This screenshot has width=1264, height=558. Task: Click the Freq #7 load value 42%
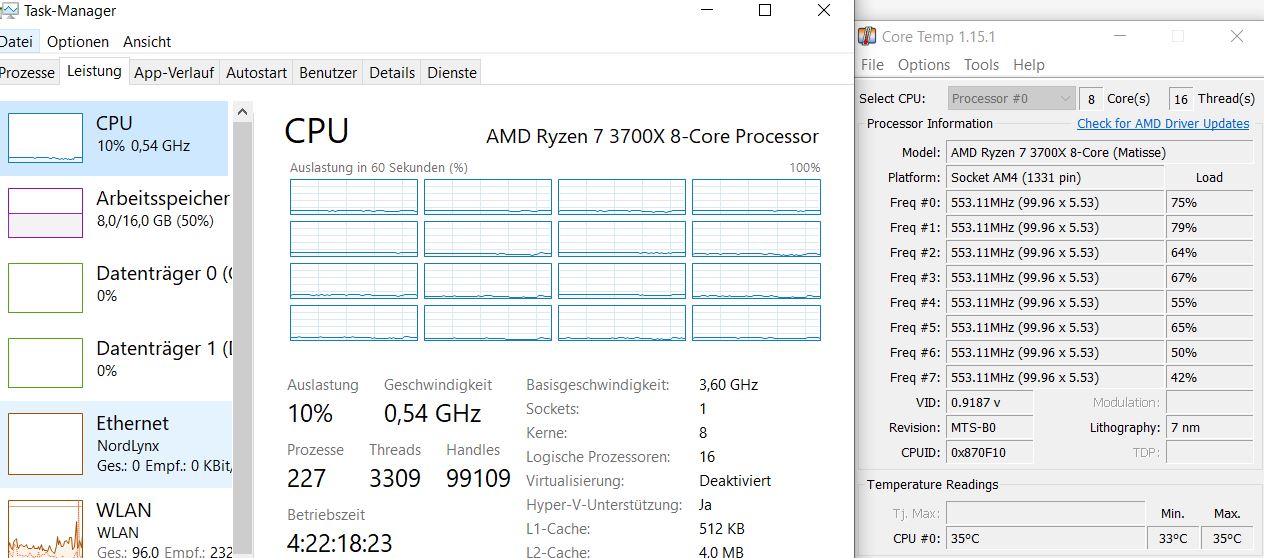[1209, 377]
